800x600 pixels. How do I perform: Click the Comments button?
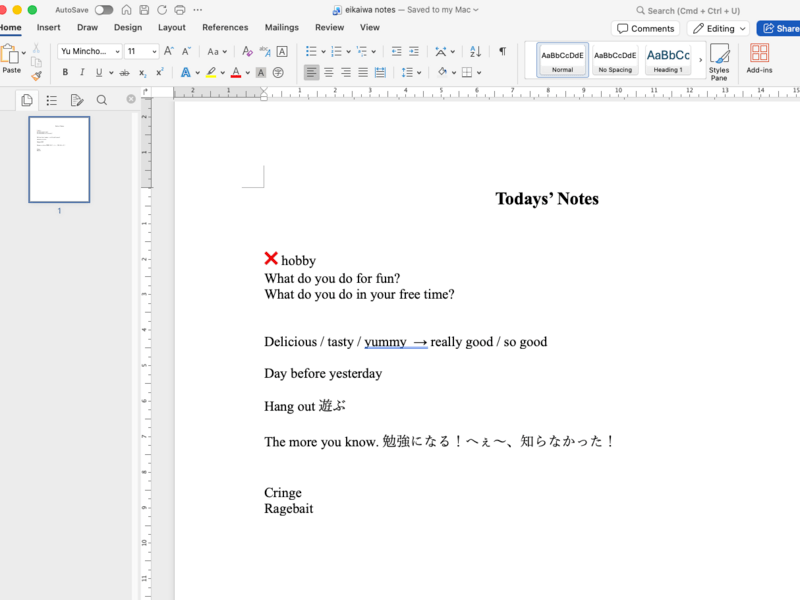645,29
